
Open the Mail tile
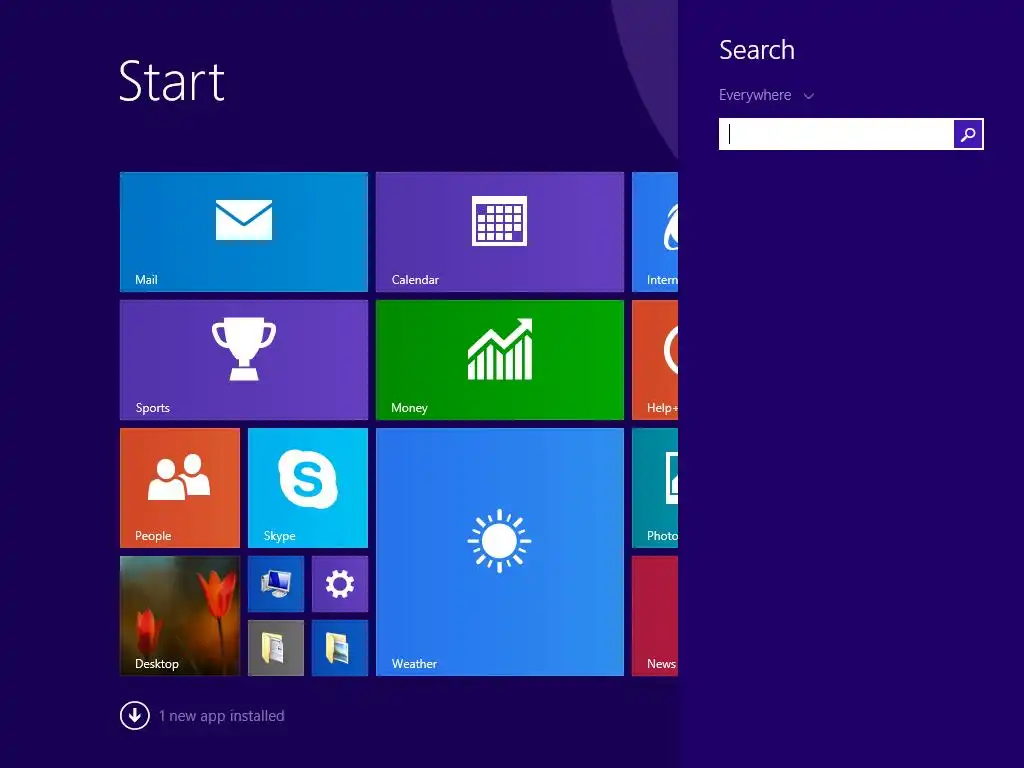tap(244, 232)
